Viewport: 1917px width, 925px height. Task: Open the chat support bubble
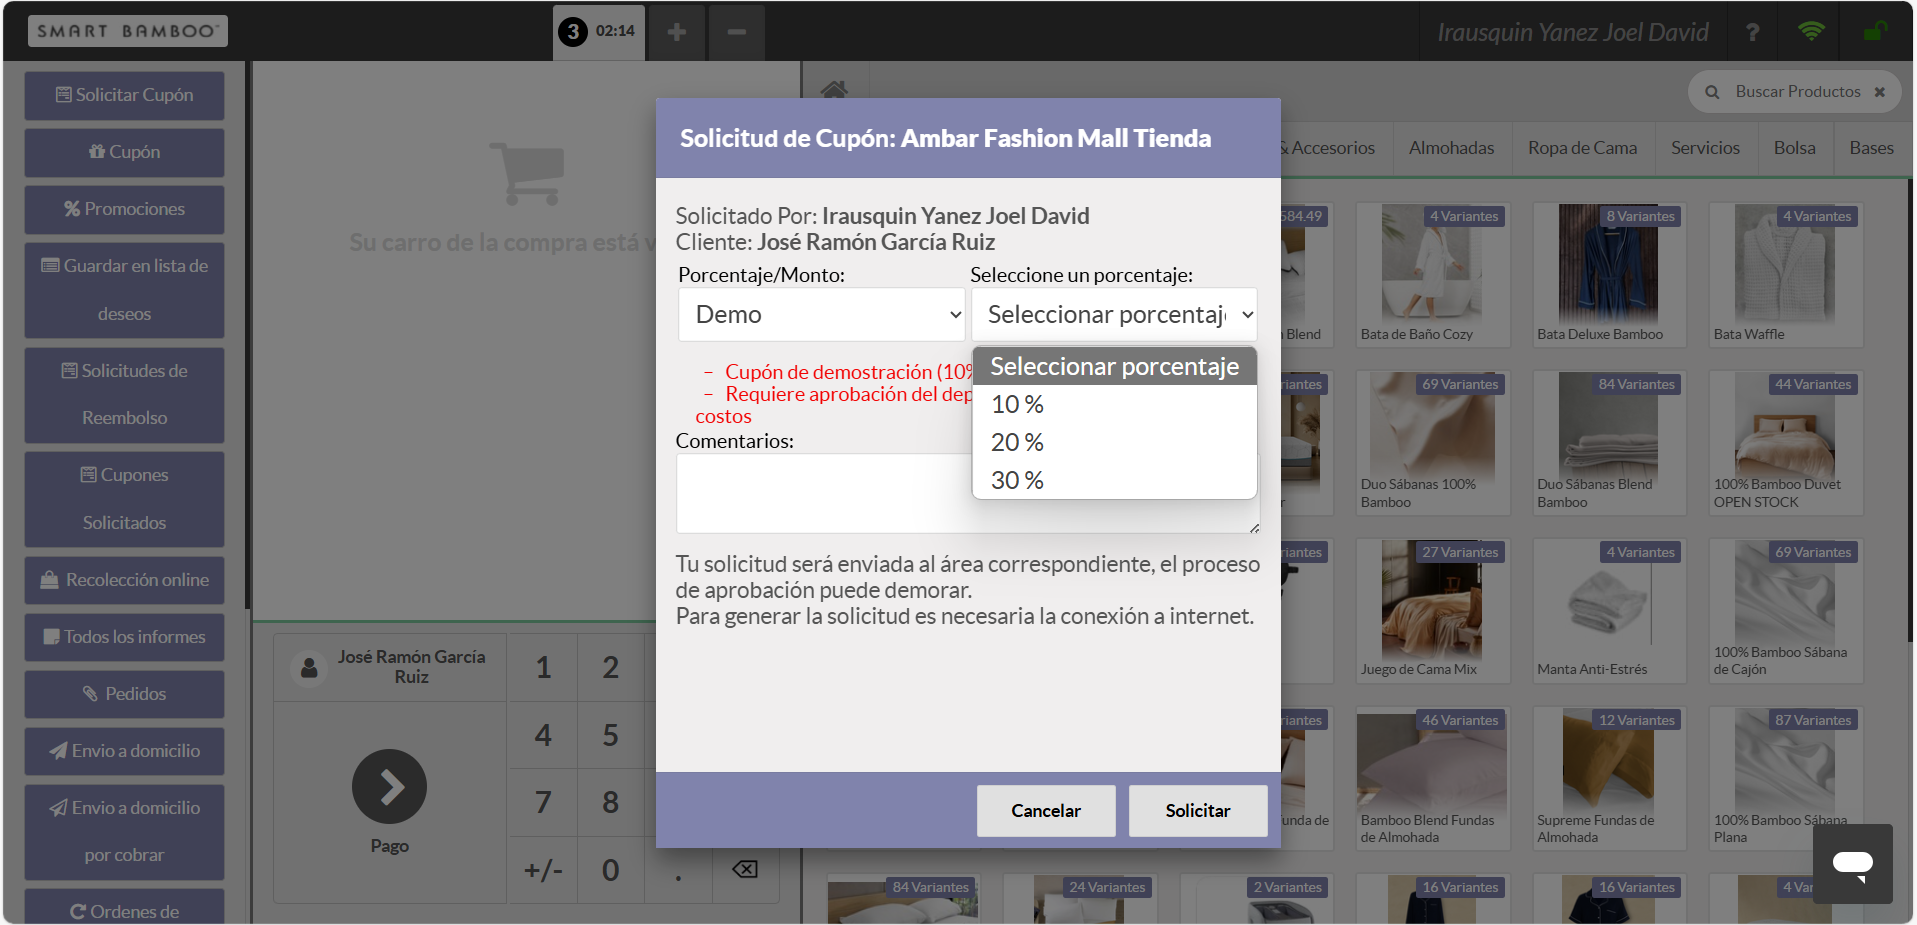click(x=1852, y=864)
